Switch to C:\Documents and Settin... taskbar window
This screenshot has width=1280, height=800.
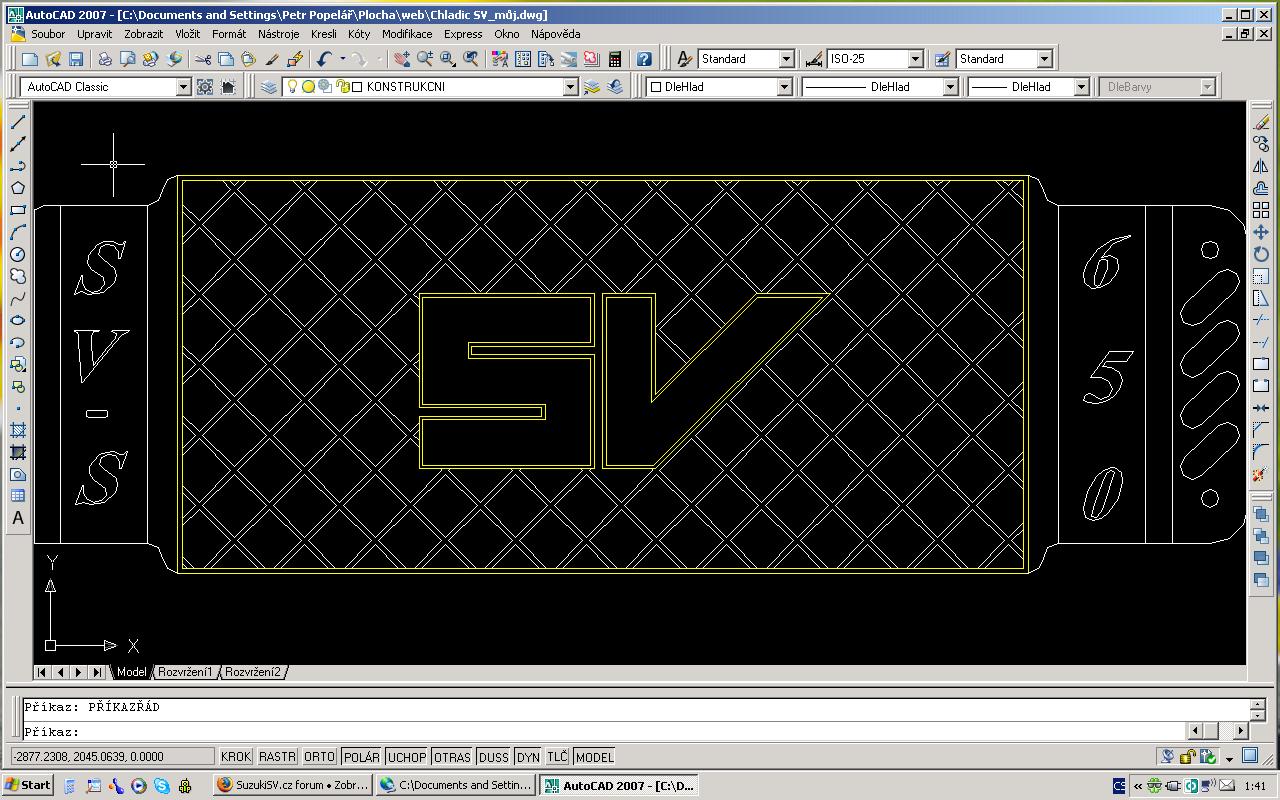pyautogui.click(x=456, y=785)
